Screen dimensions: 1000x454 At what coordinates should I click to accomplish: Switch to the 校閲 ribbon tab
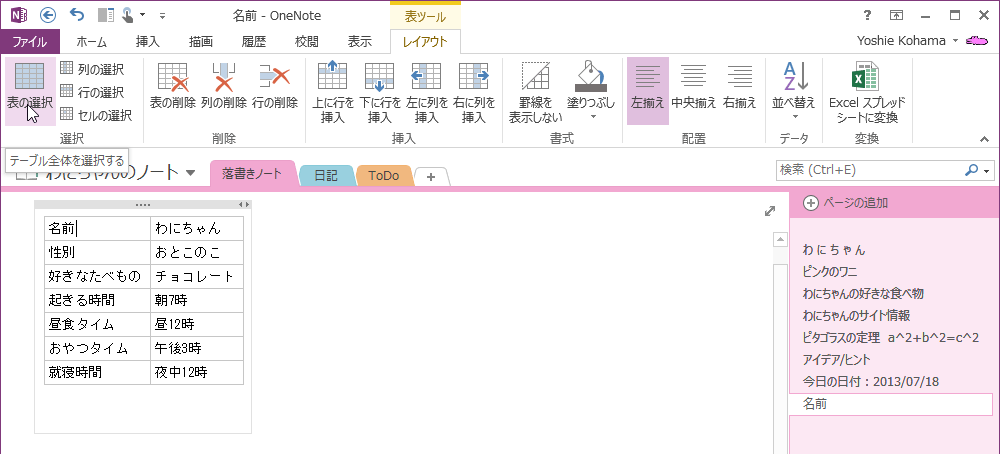pyautogui.click(x=307, y=42)
